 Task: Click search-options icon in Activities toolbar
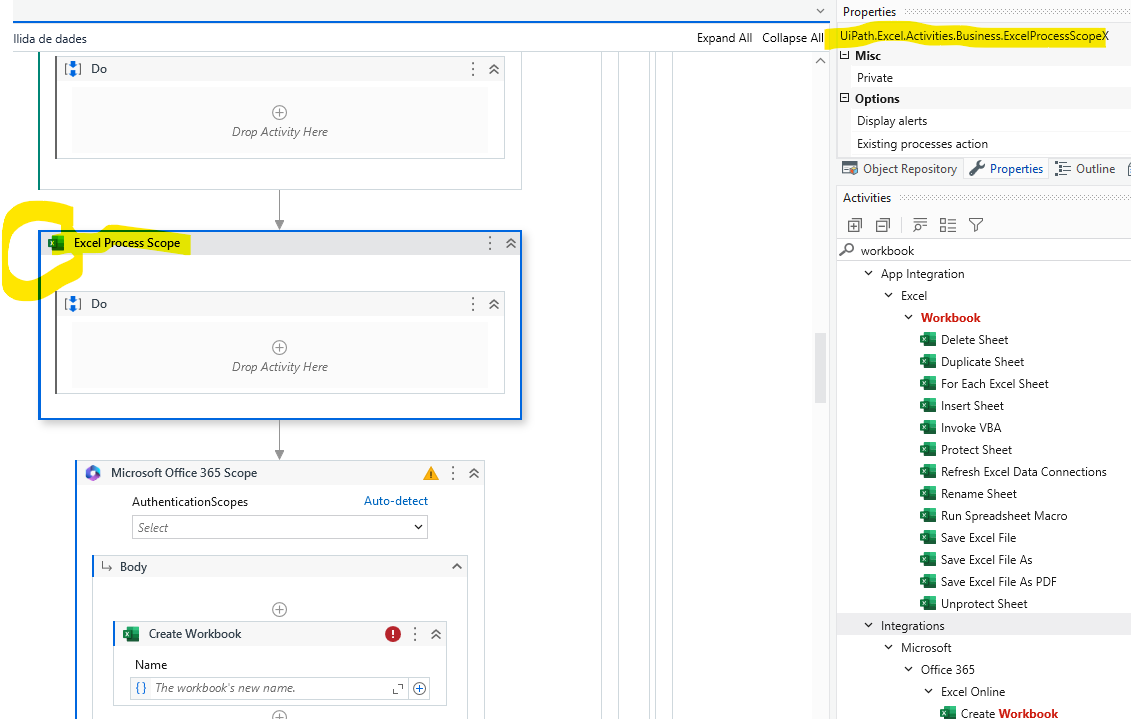click(920, 226)
